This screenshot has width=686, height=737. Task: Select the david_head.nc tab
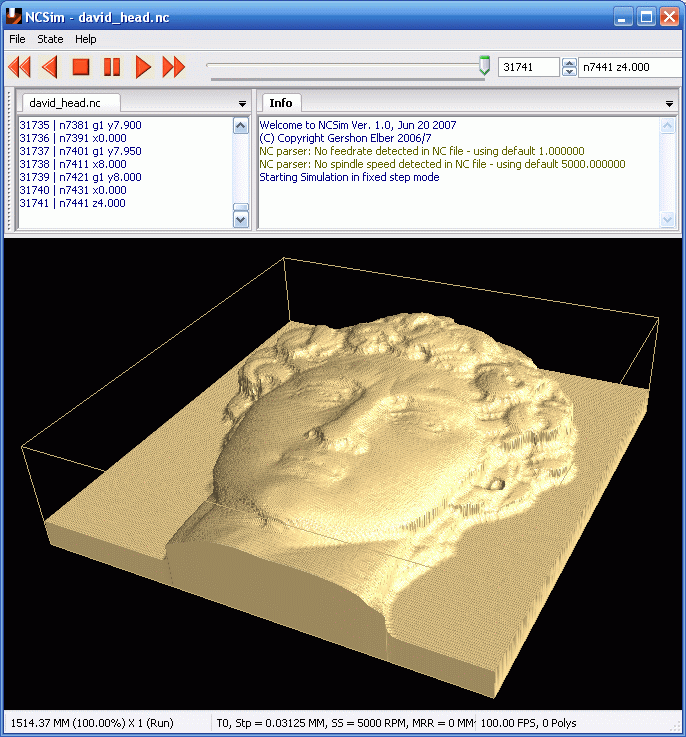(69, 102)
